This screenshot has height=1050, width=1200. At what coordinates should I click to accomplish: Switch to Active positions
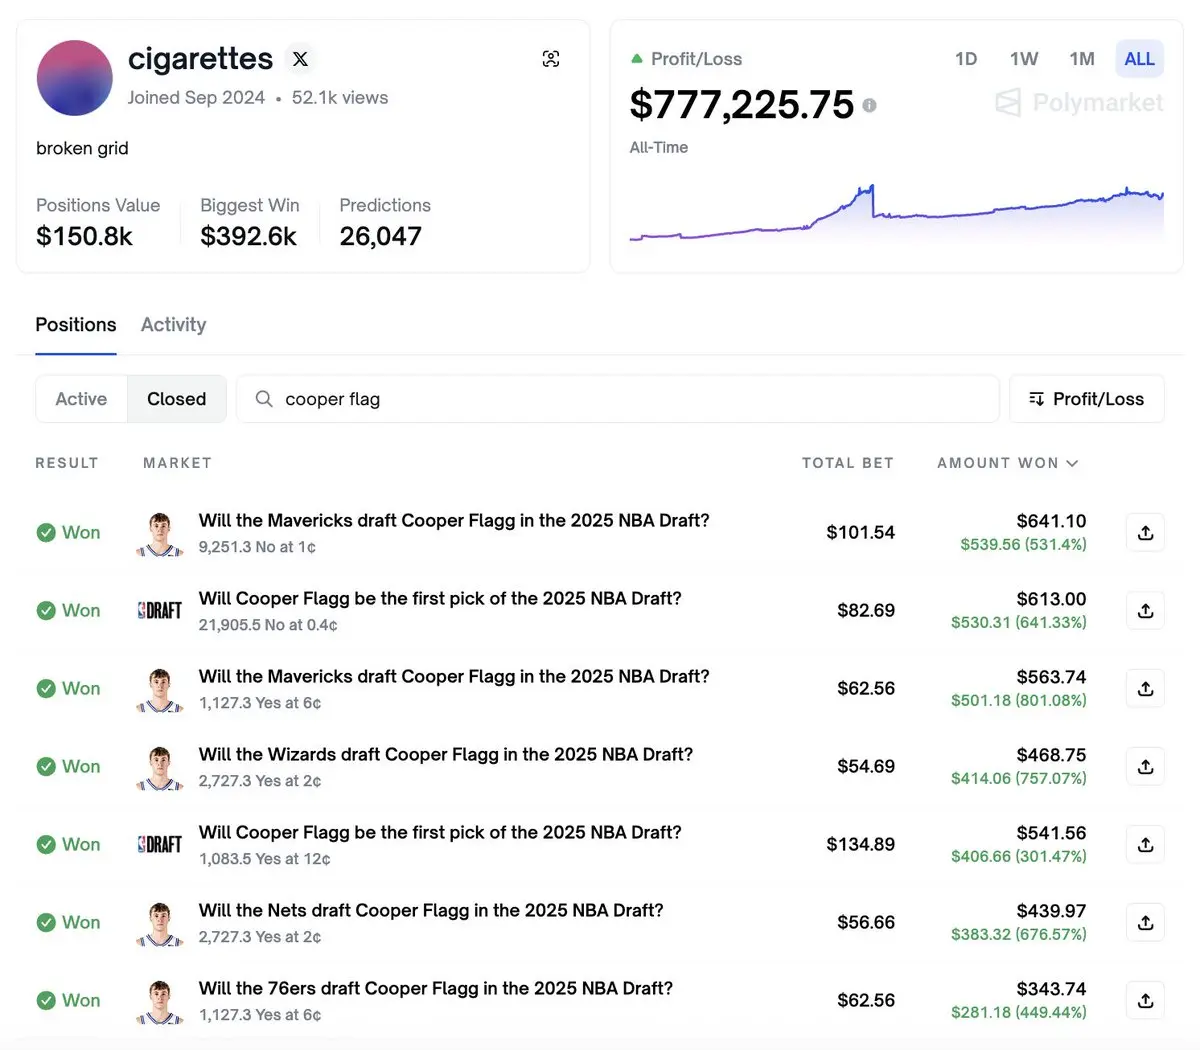(81, 399)
